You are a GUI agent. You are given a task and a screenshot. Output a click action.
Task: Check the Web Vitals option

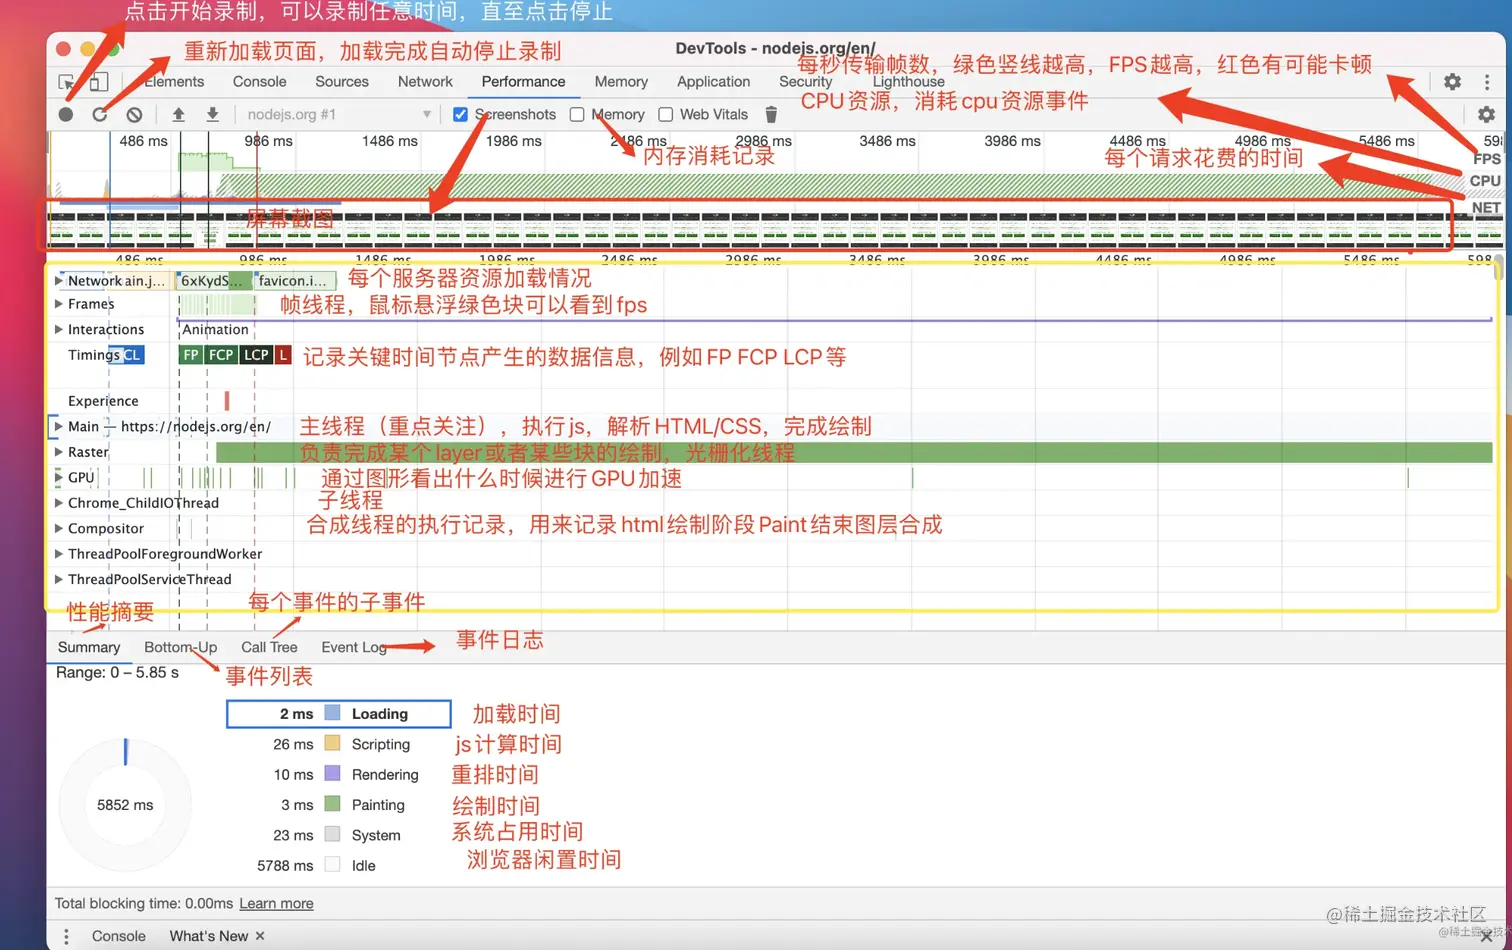click(665, 114)
